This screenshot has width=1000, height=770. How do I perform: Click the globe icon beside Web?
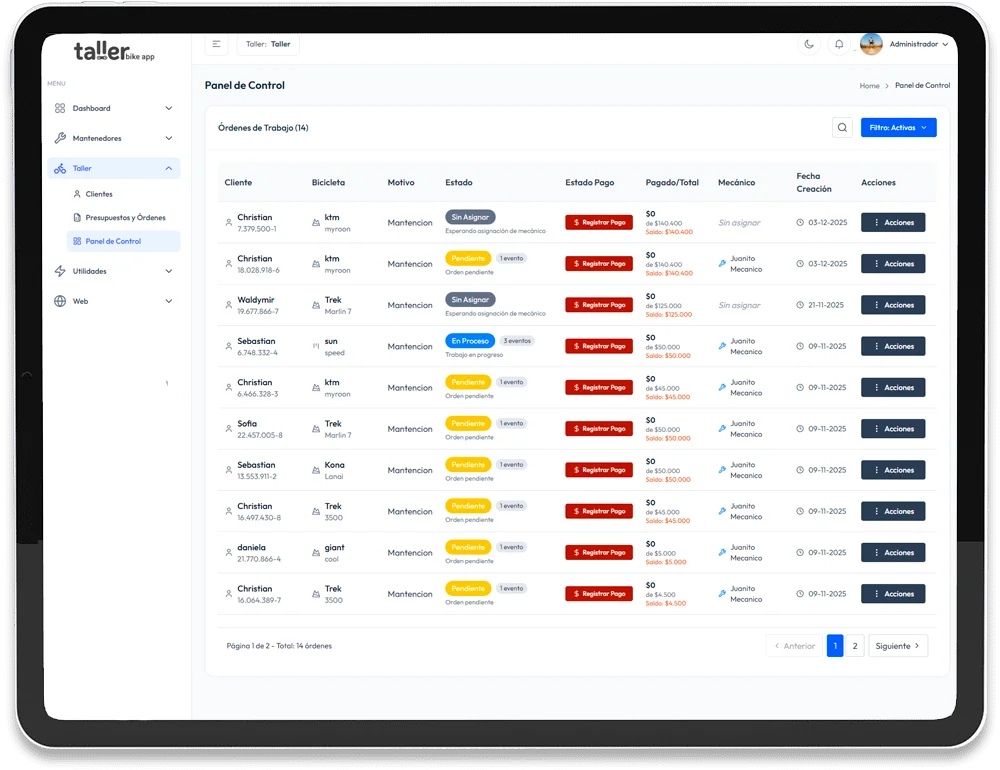(x=60, y=301)
